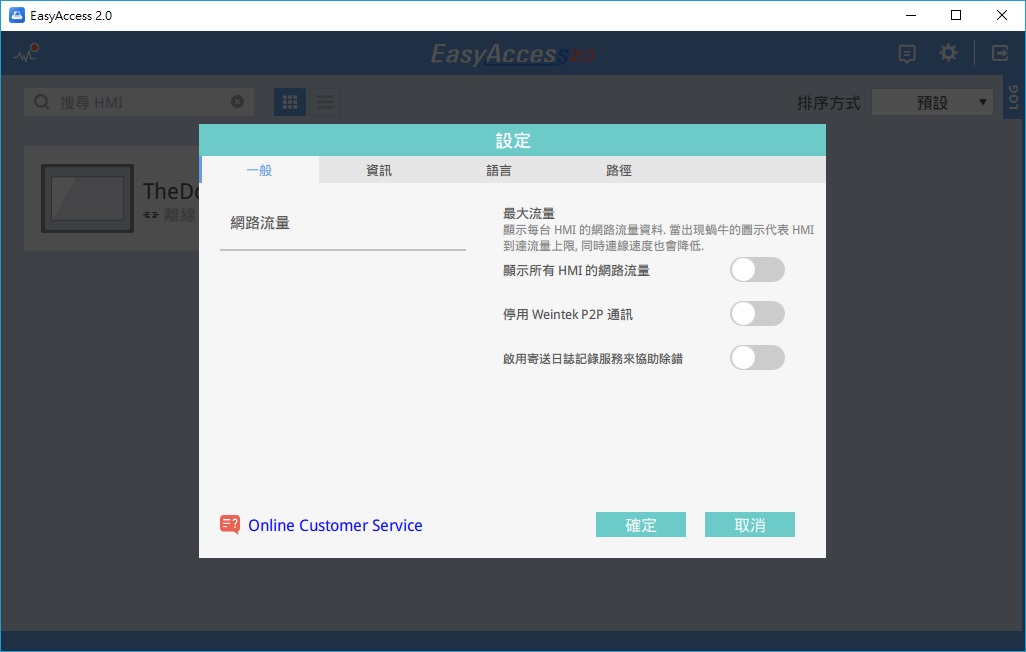Screen dimensions: 1026x652
Task: Select the 資訊 tab
Action: tap(379, 171)
